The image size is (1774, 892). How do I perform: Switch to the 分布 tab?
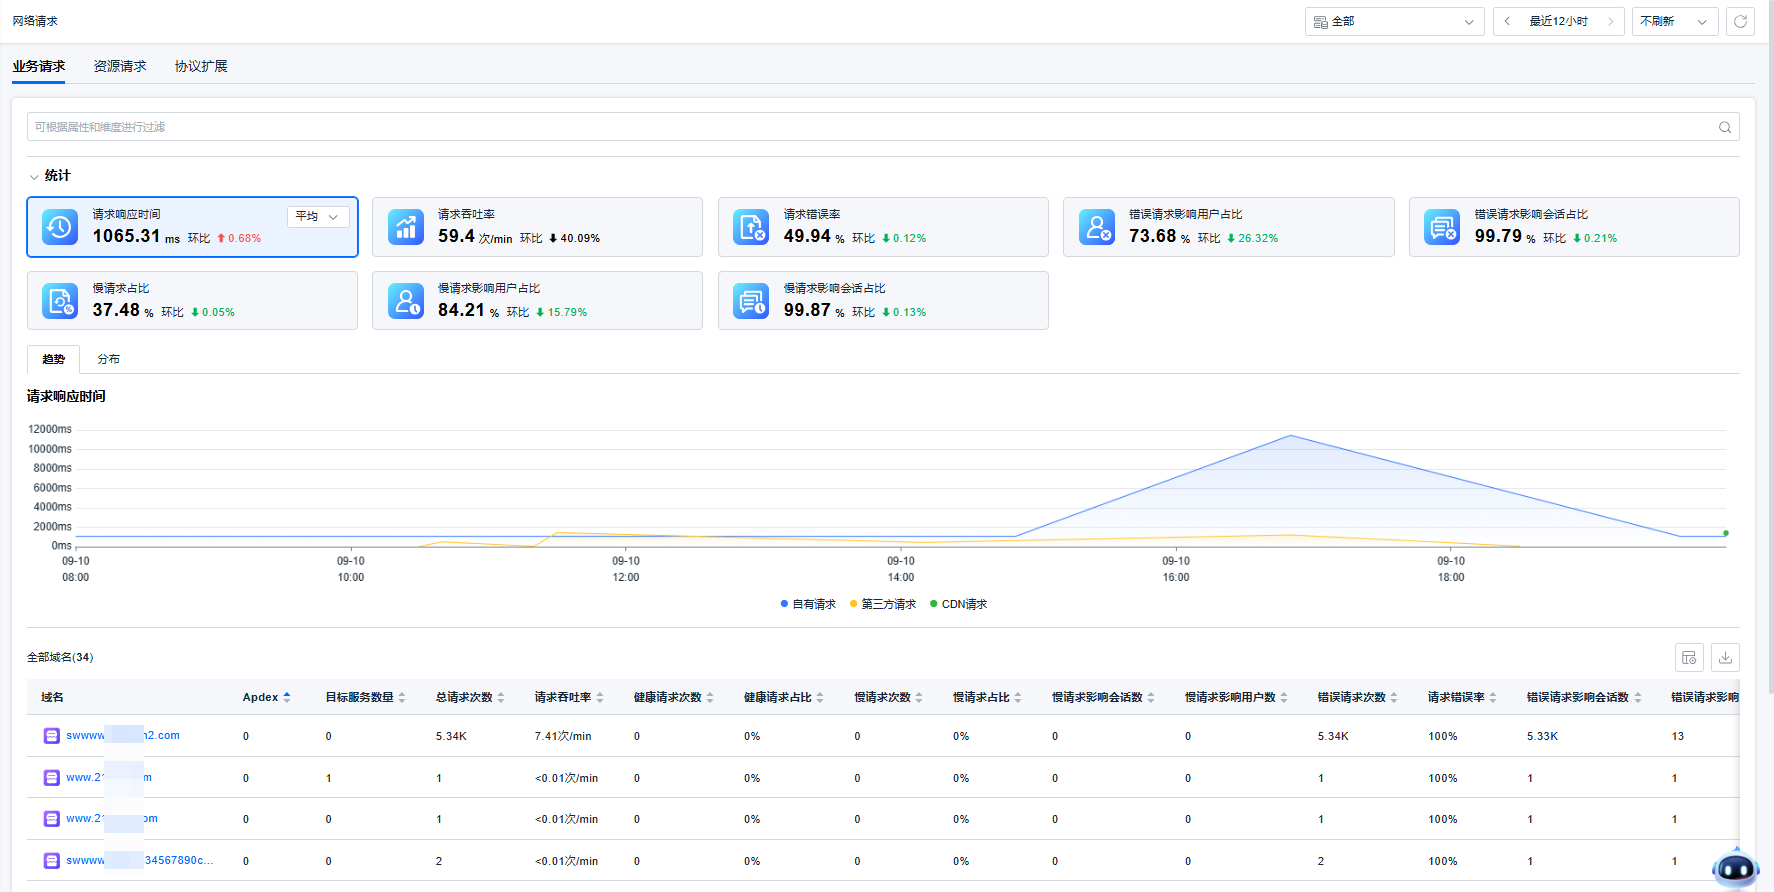click(108, 359)
